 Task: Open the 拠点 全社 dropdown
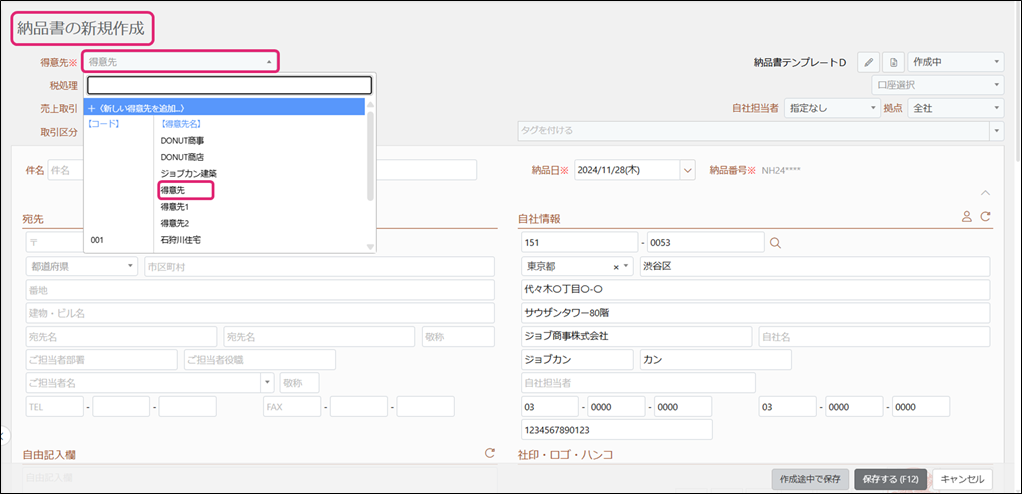click(955, 108)
